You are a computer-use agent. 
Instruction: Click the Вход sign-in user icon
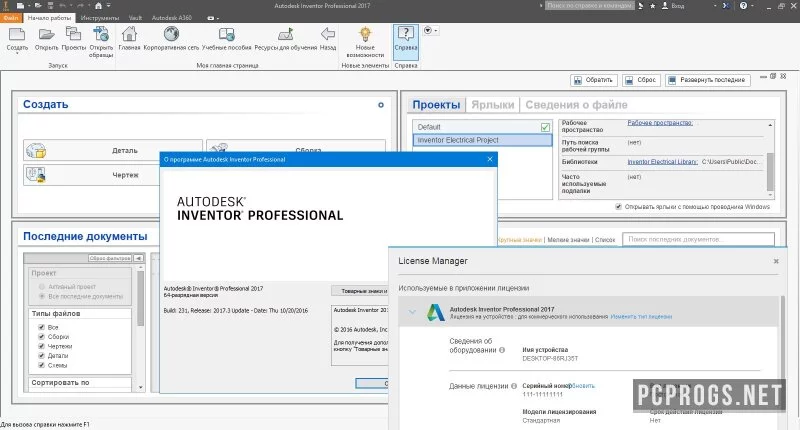[x=665, y=6]
